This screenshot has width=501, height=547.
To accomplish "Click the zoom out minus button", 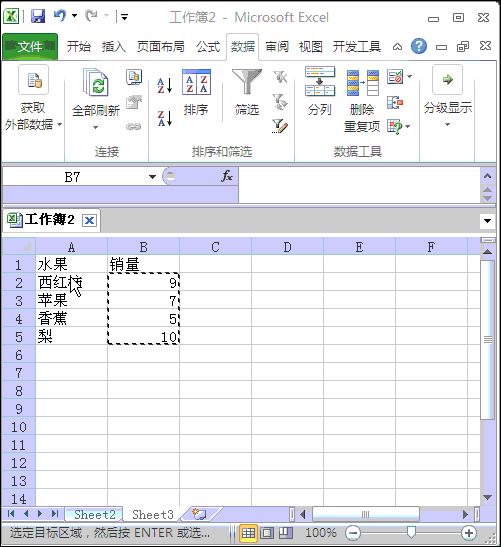I will click(353, 533).
